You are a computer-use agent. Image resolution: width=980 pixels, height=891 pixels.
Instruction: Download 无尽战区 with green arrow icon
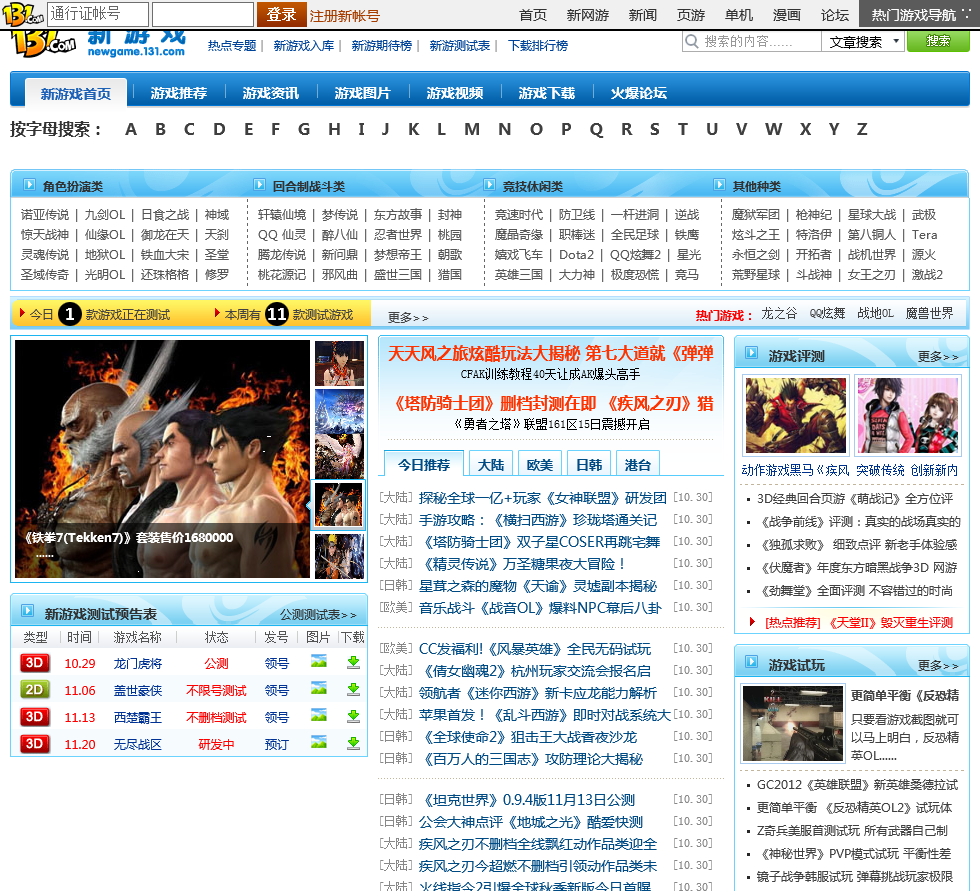(353, 743)
